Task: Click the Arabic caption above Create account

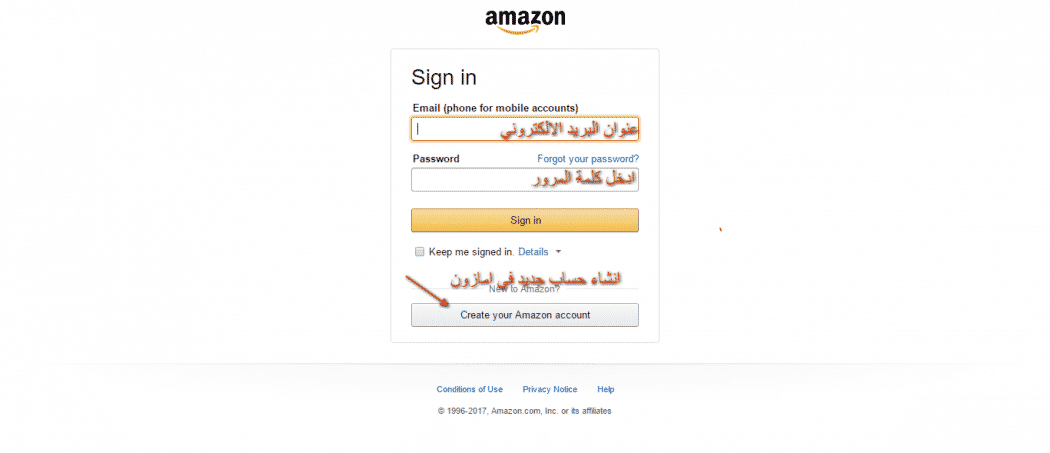Action: (x=537, y=279)
